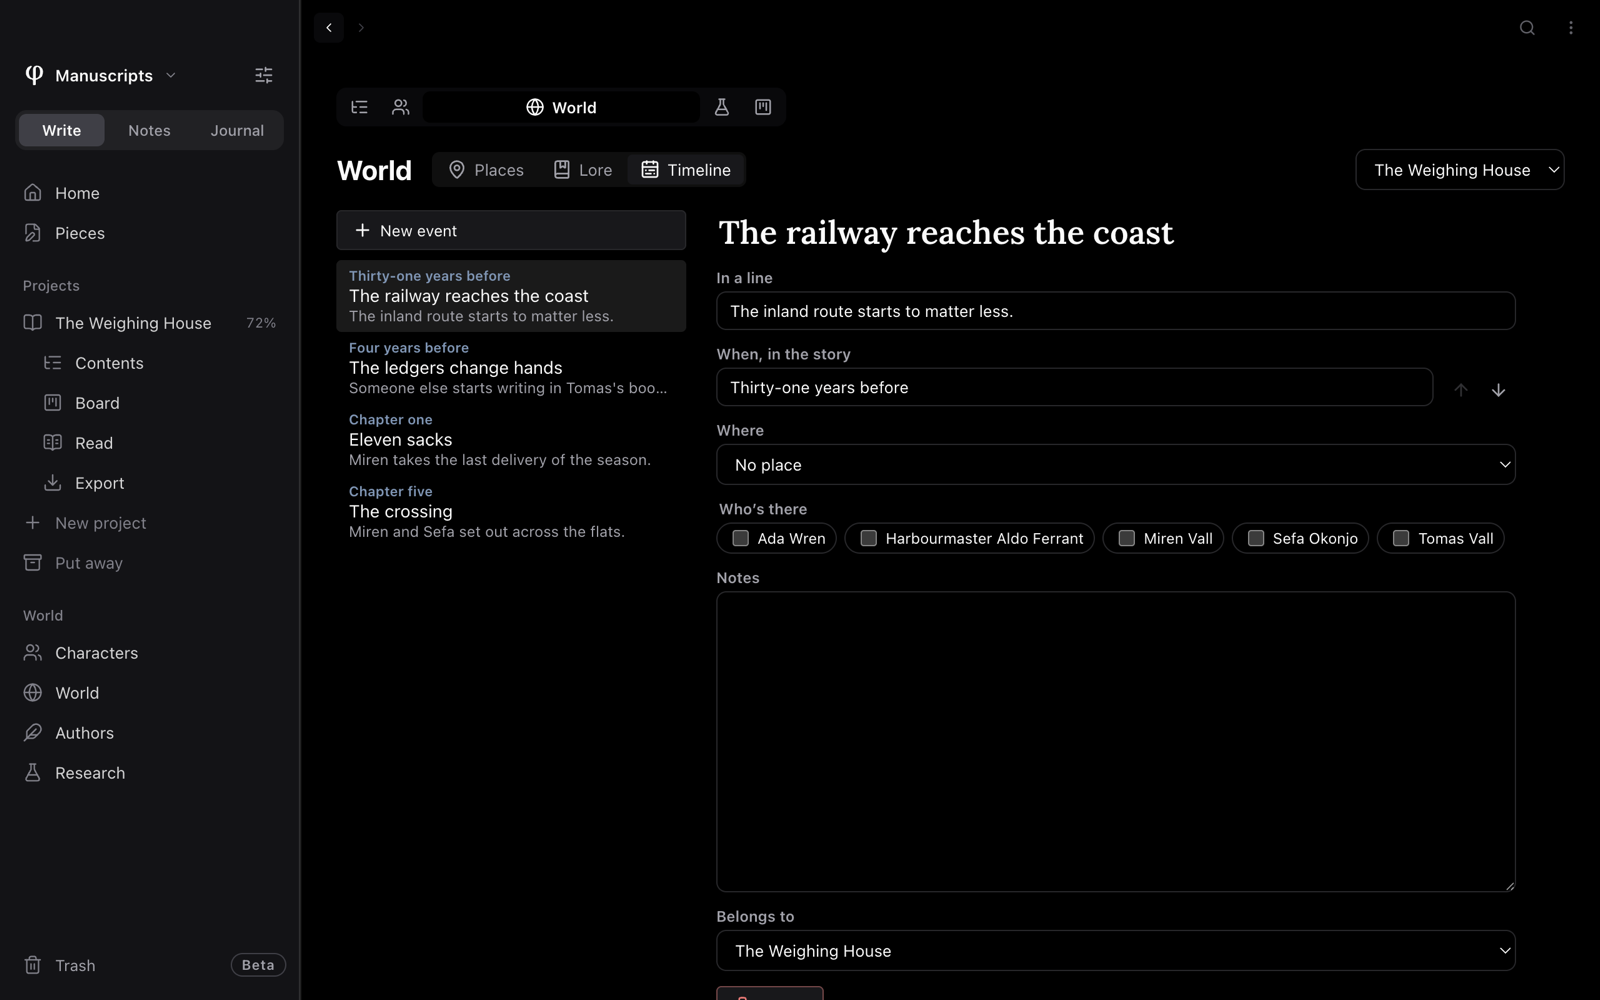
Task: Switch to the characters people icon tab
Action: click(401, 107)
